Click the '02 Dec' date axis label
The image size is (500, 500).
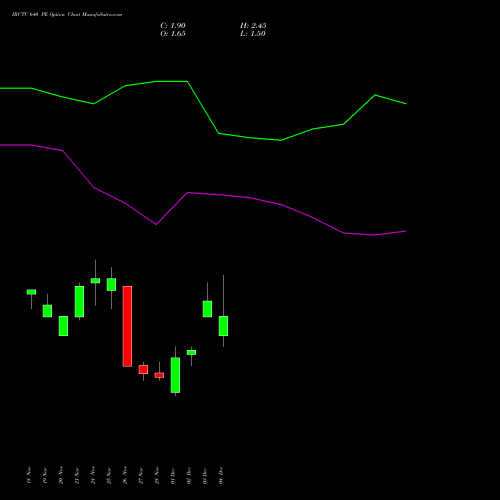(x=189, y=475)
